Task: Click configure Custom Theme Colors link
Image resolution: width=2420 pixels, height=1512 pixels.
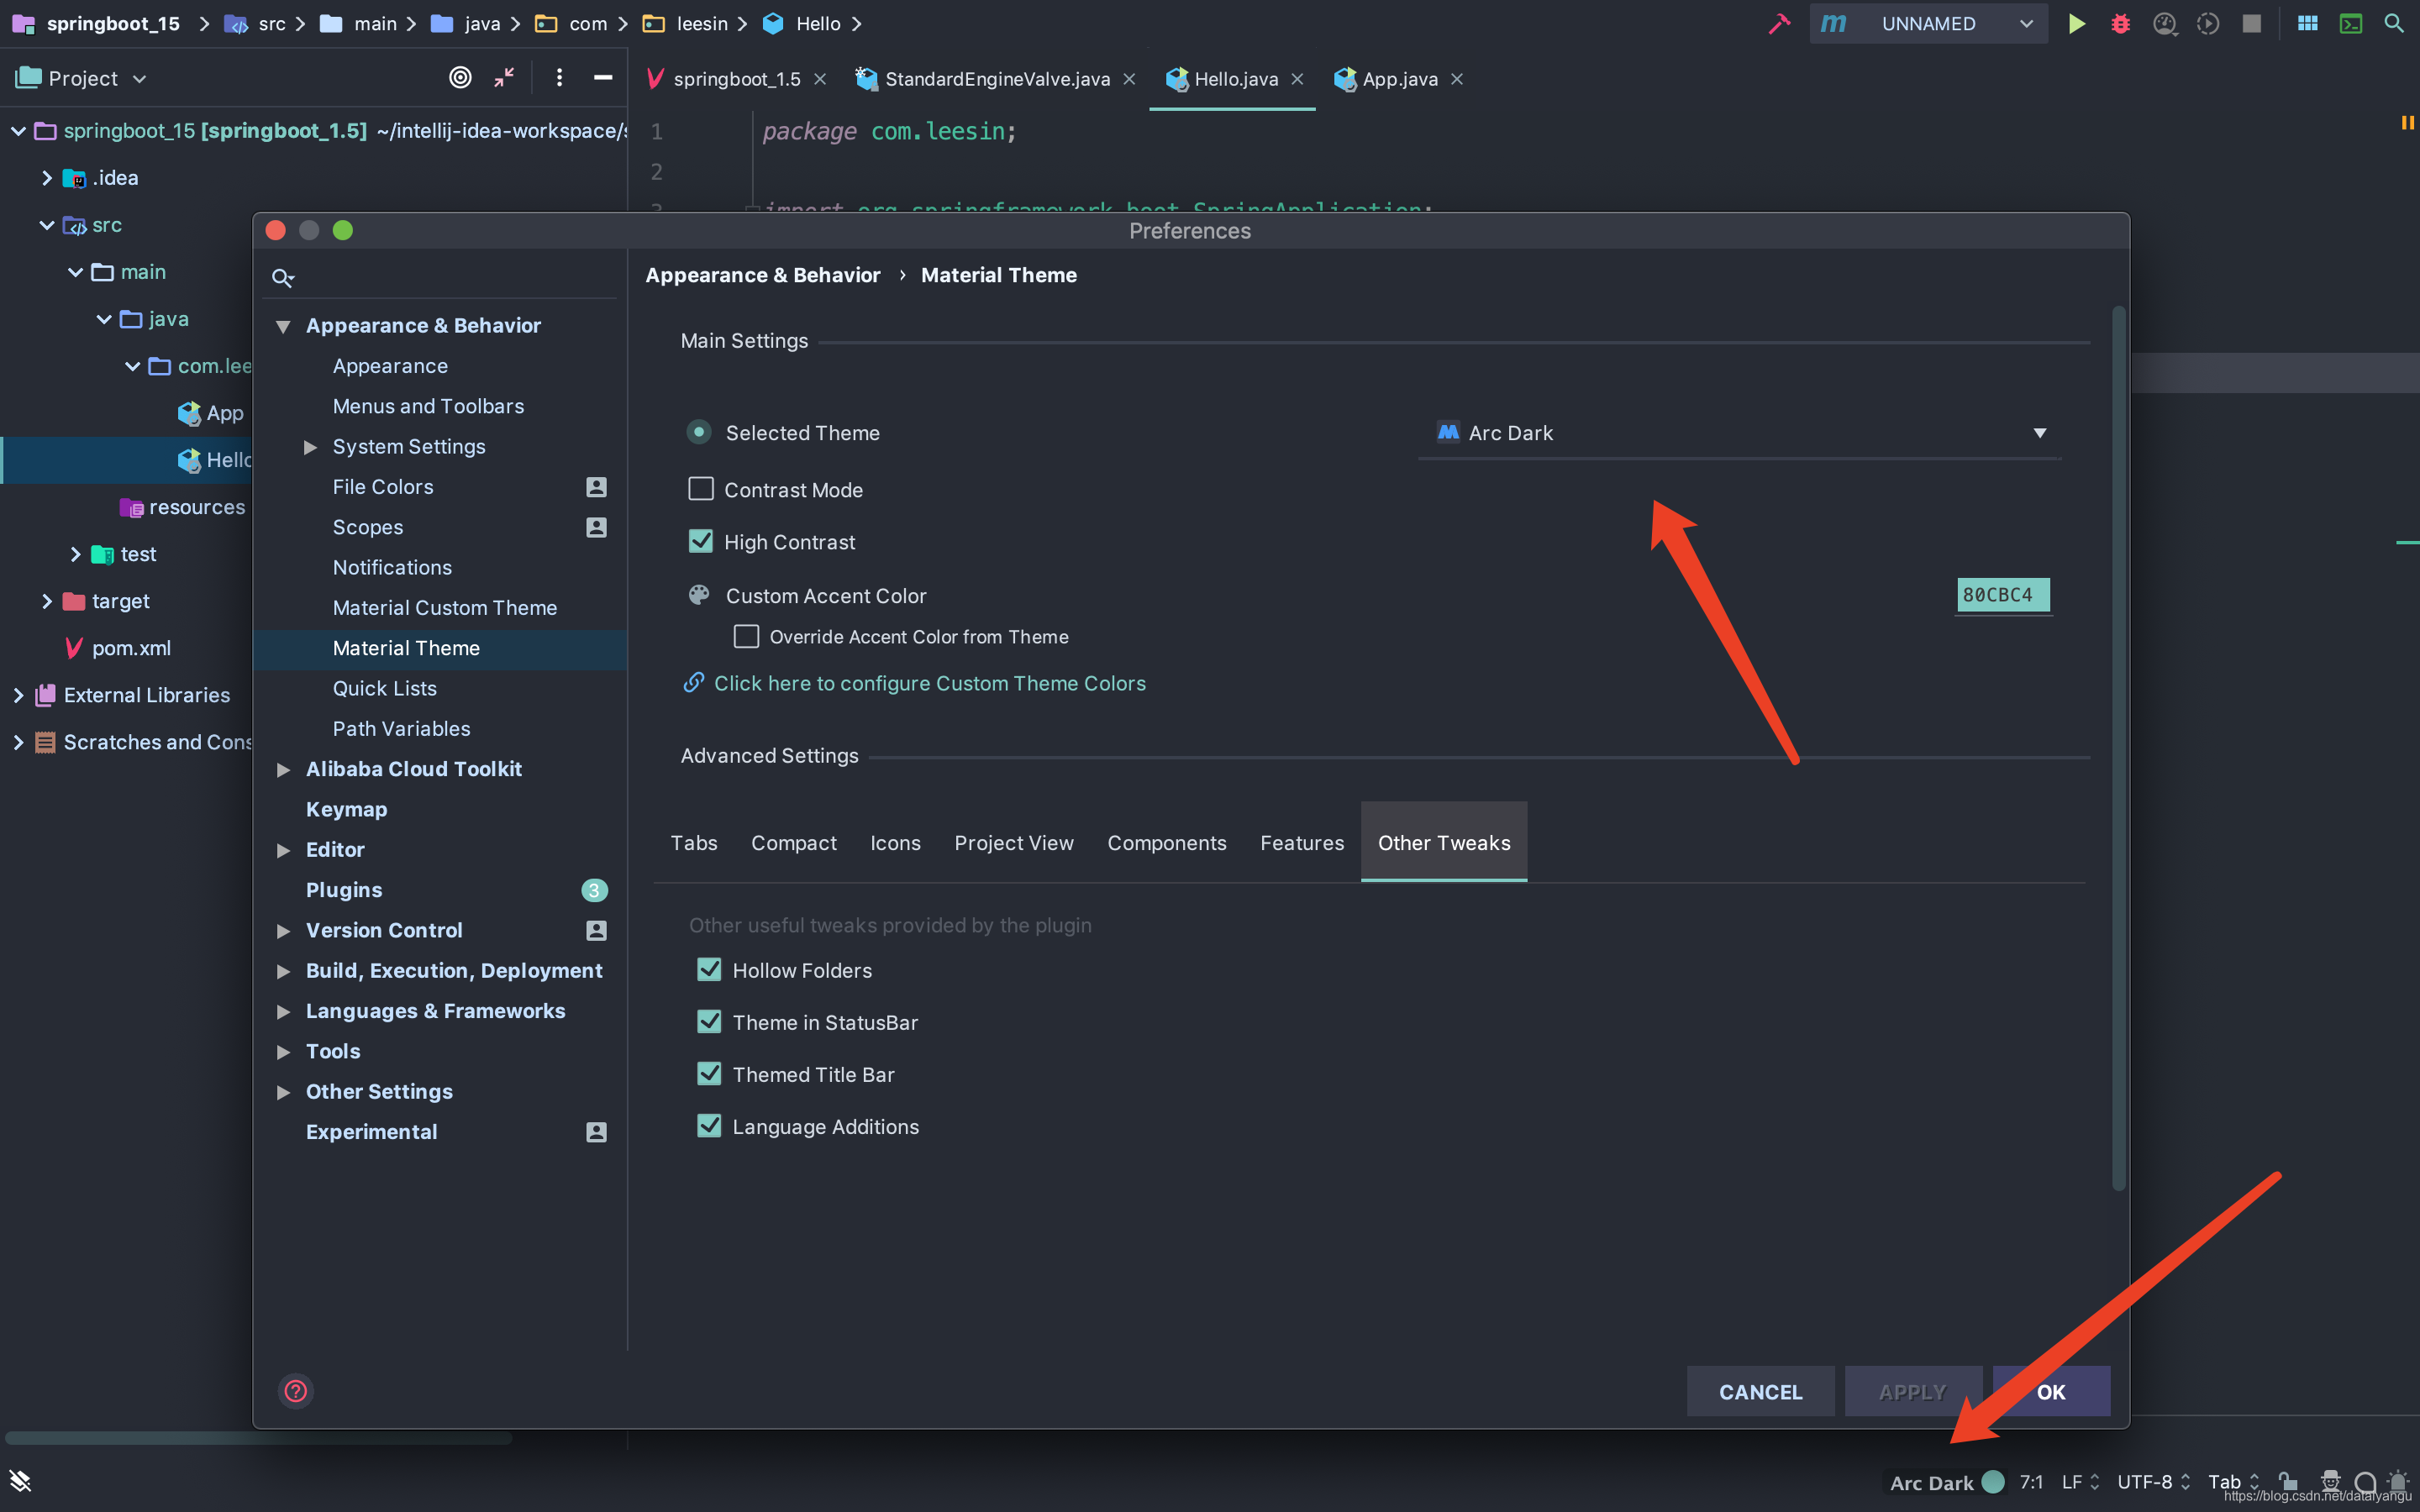Action: pyautogui.click(x=930, y=683)
